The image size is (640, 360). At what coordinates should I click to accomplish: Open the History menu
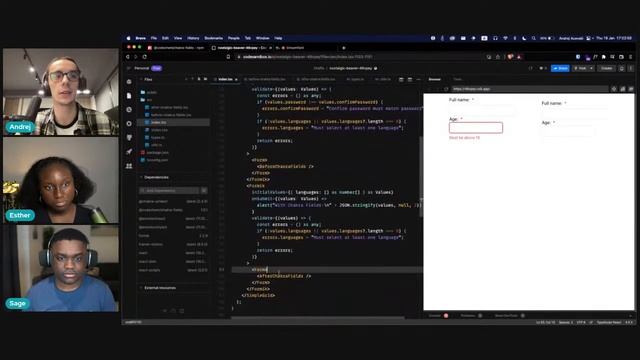pos(193,38)
